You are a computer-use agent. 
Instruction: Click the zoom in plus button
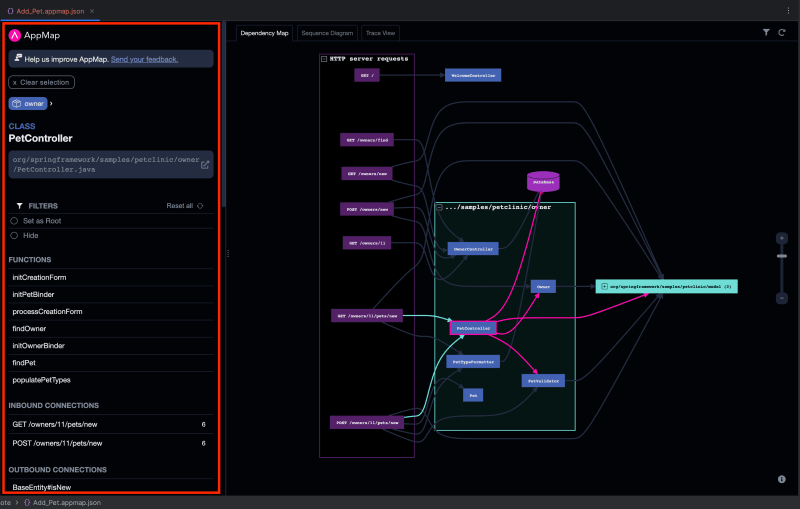point(781,238)
